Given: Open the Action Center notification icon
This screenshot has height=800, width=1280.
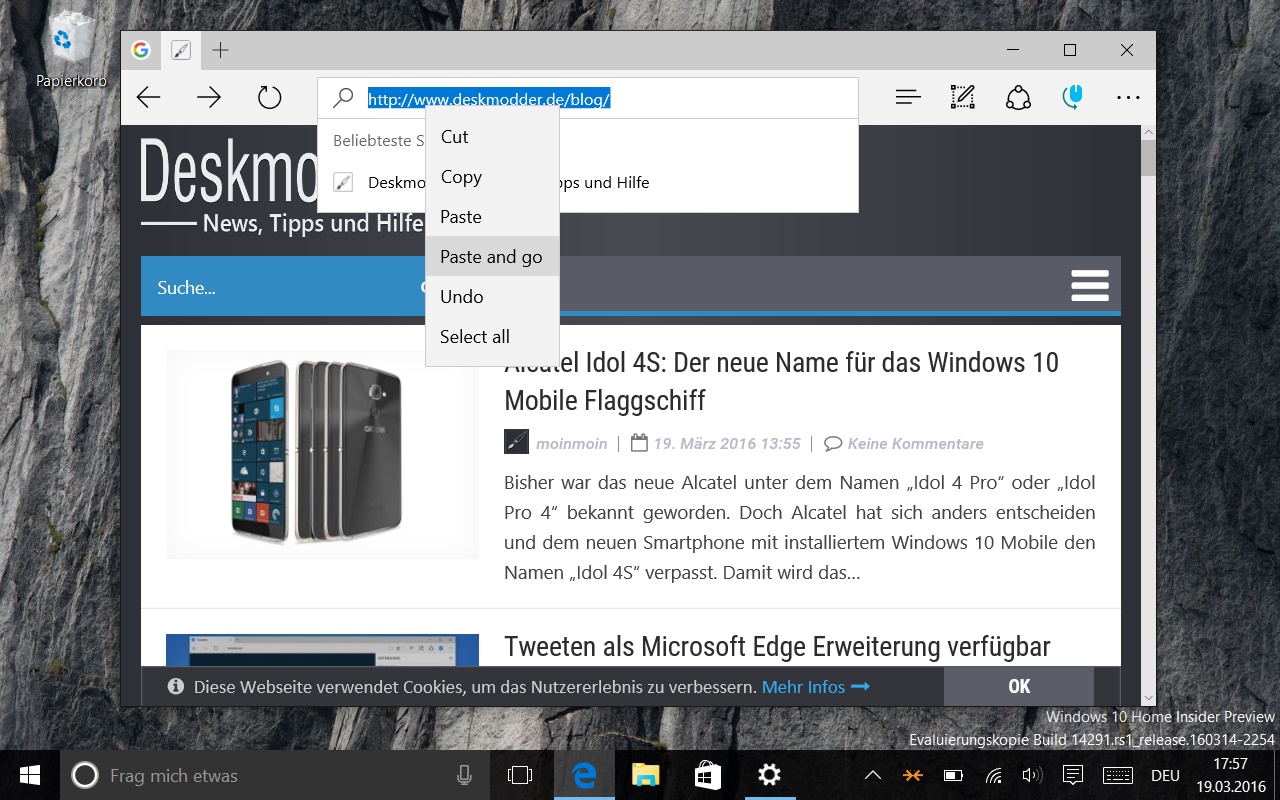Looking at the screenshot, I should pos(1072,775).
